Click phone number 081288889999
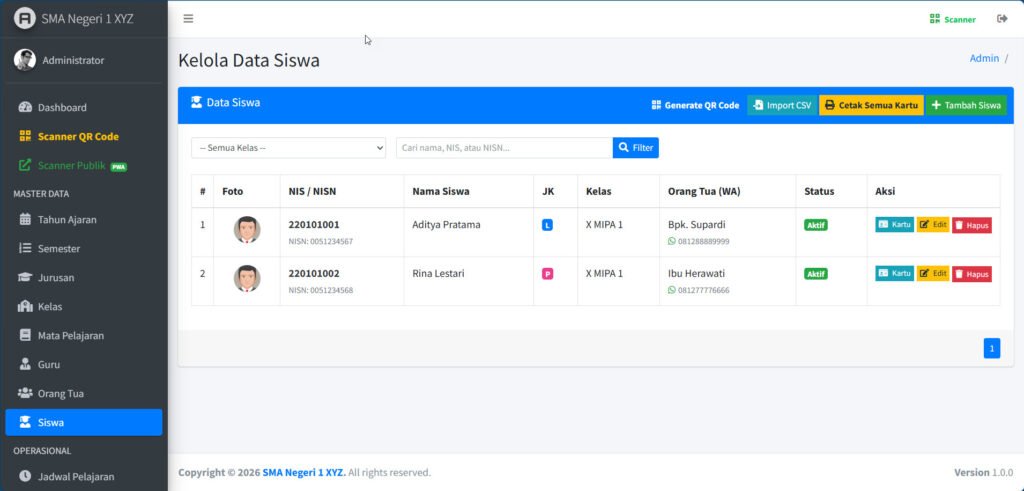The width and height of the screenshot is (1024, 491). [703, 242]
